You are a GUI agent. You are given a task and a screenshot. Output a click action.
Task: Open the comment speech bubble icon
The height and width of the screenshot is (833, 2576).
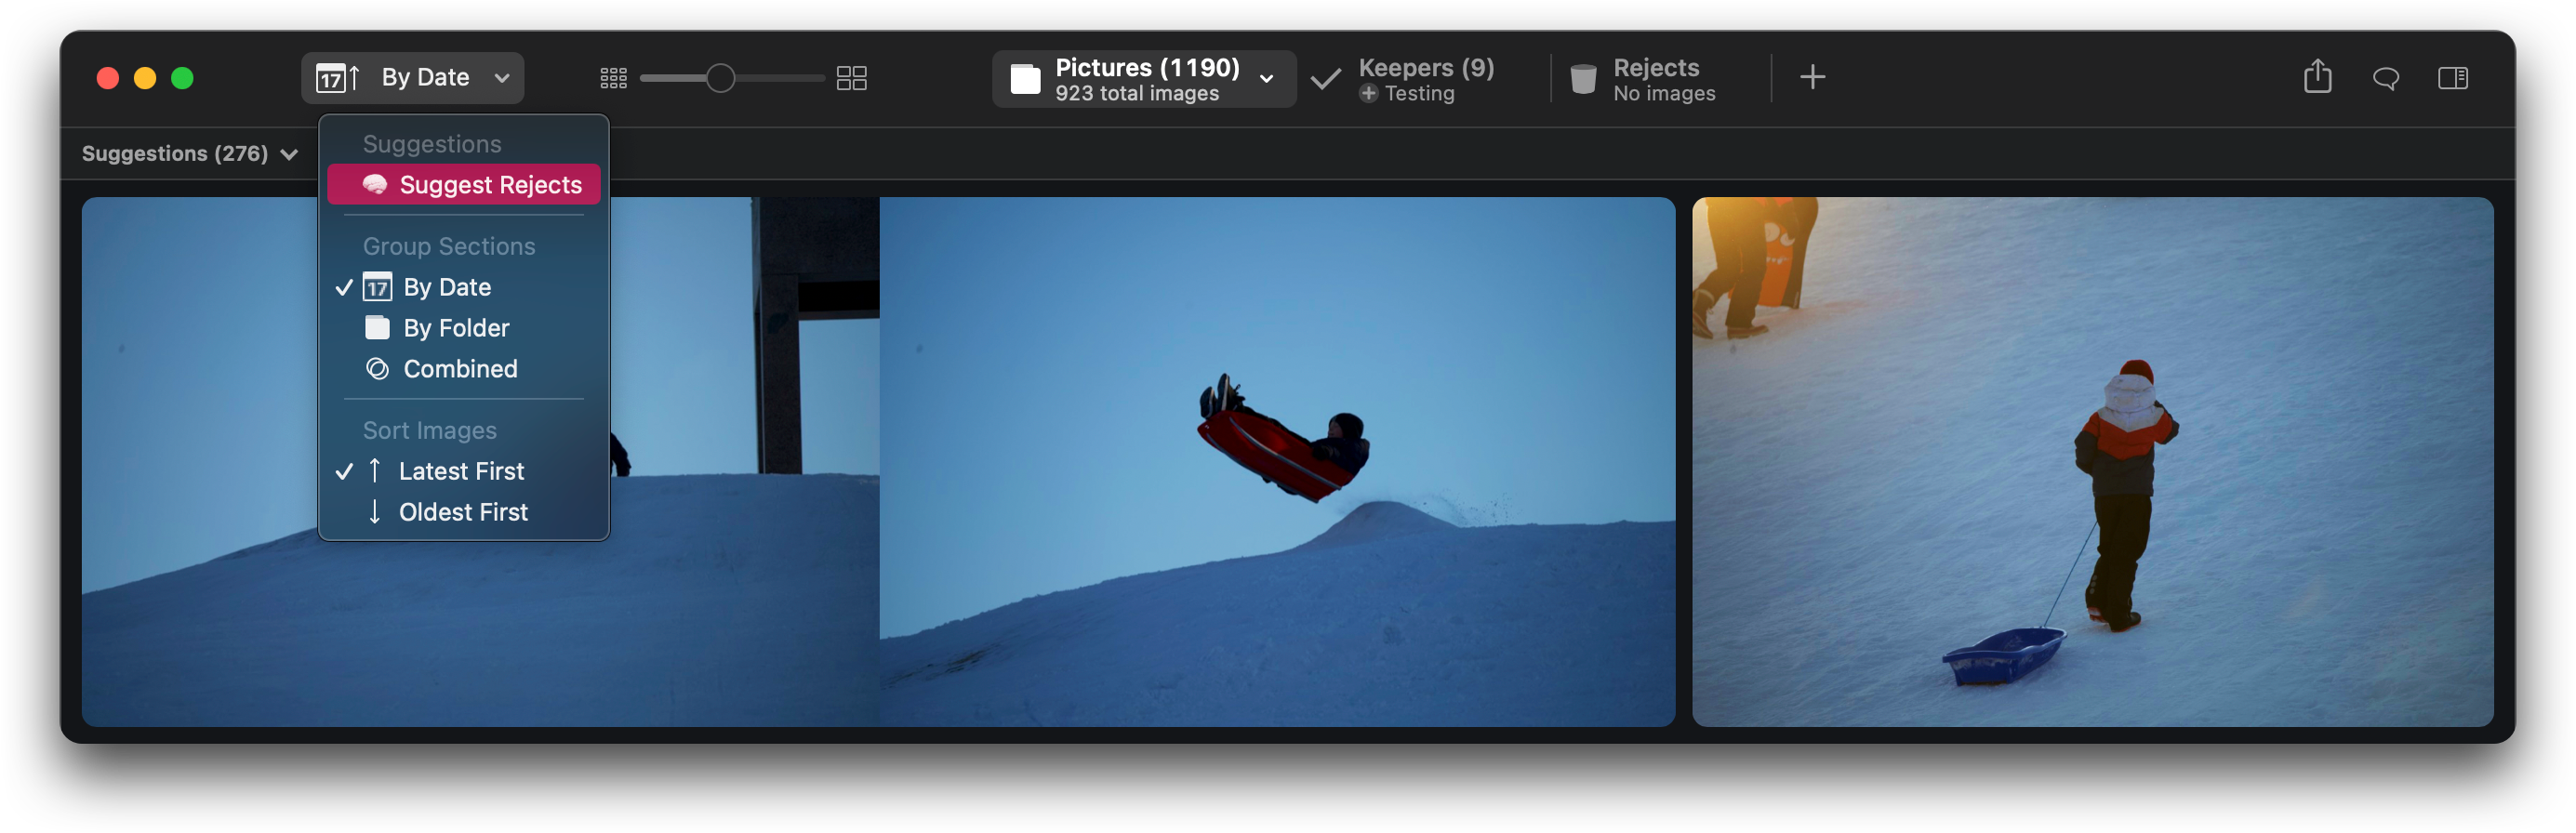[2385, 78]
